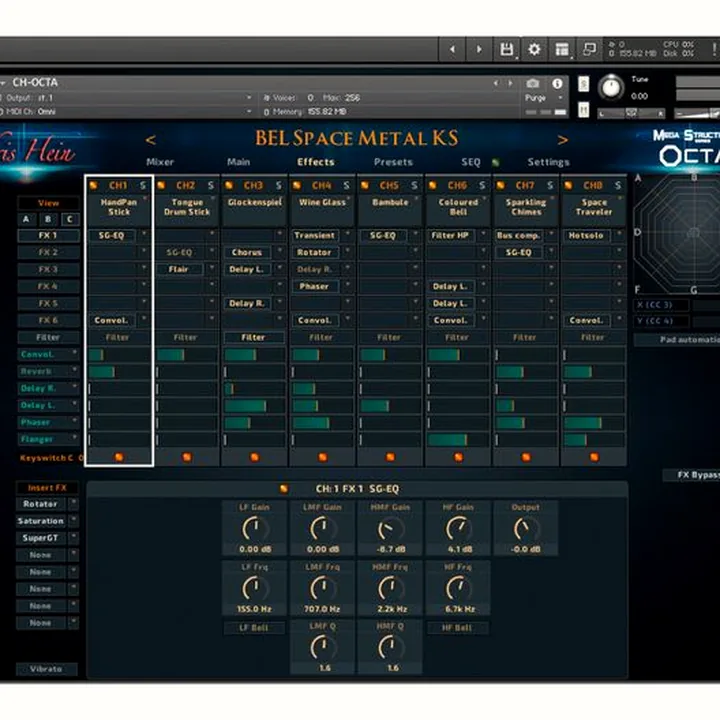Turn the Tune knob
720x720 pixels.
point(611,88)
